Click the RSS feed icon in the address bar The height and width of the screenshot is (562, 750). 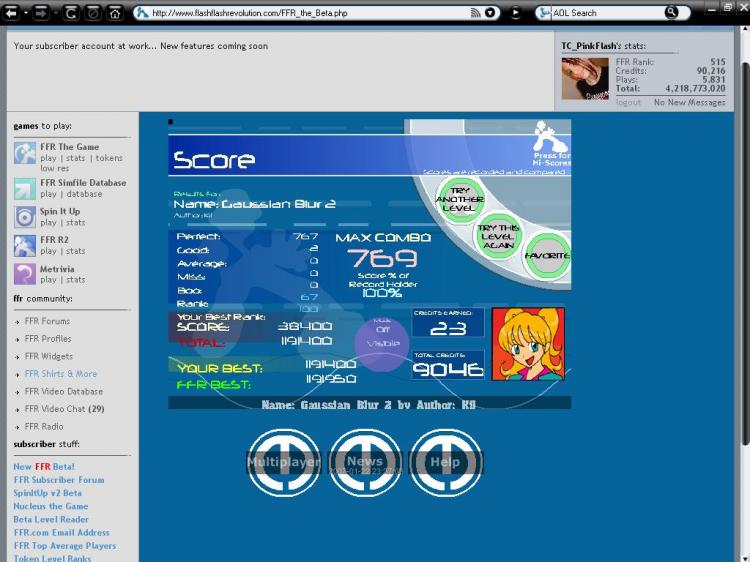(475, 13)
